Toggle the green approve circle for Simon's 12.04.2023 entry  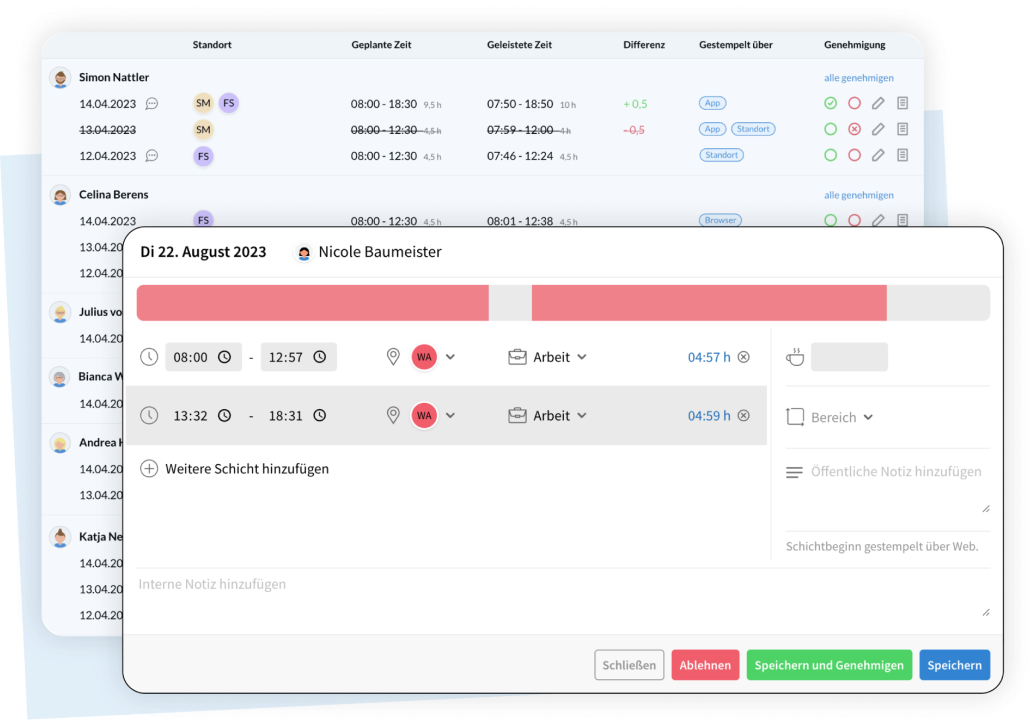[x=830, y=155]
